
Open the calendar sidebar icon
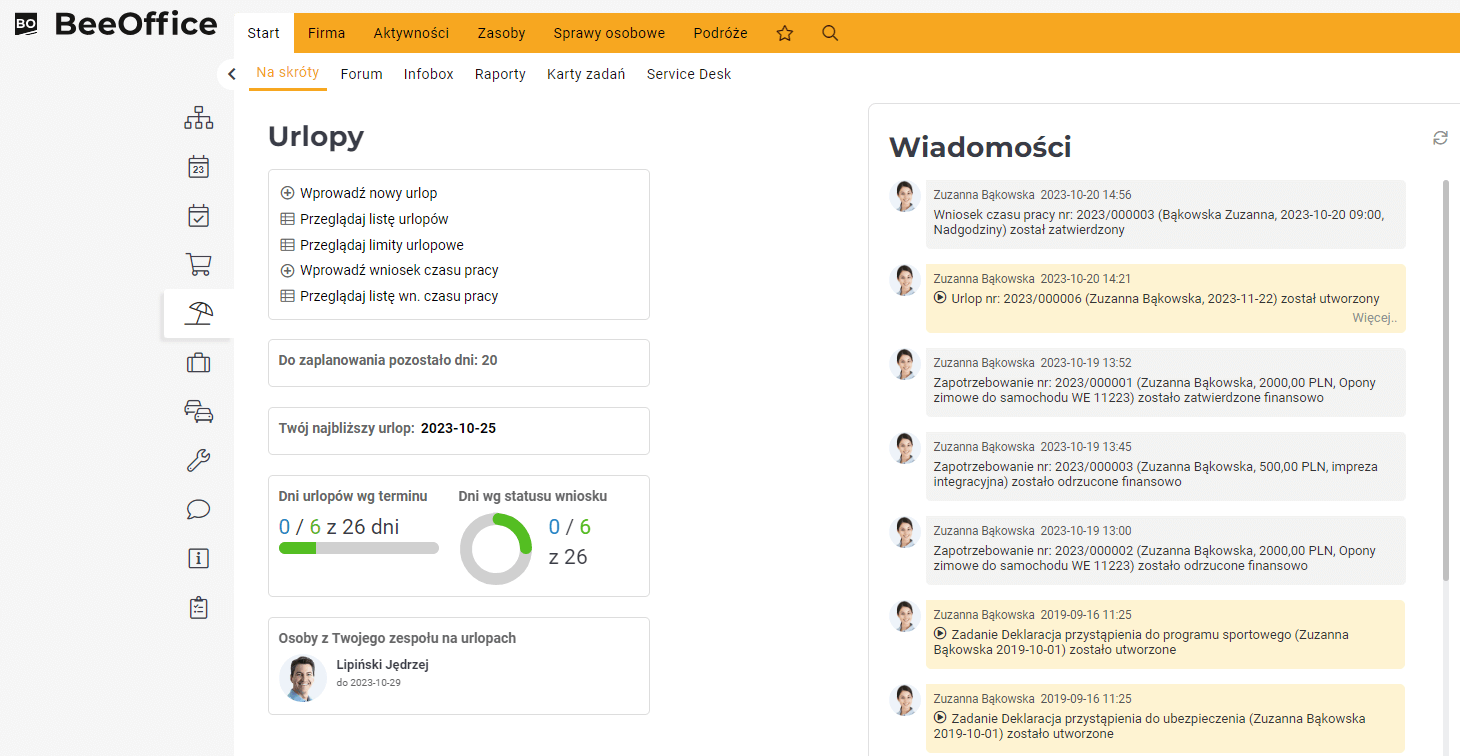pos(199,167)
